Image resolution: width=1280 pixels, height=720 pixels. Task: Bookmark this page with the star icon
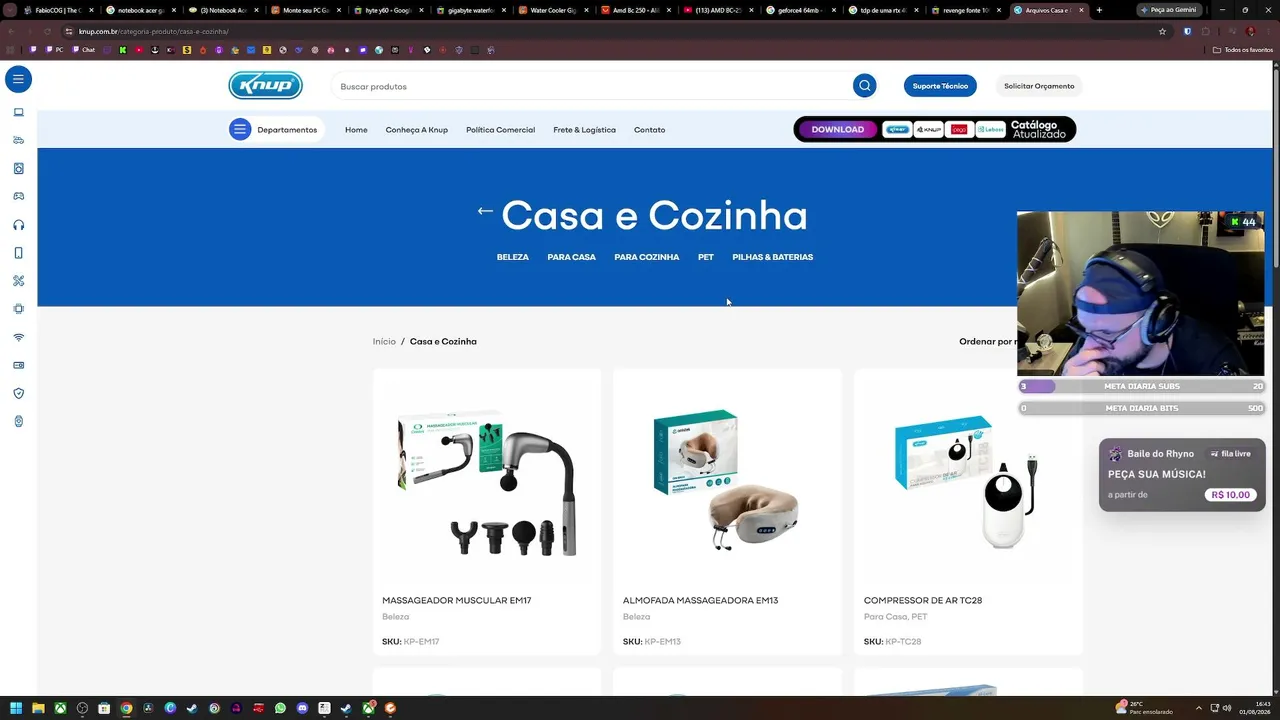pyautogui.click(x=1162, y=31)
